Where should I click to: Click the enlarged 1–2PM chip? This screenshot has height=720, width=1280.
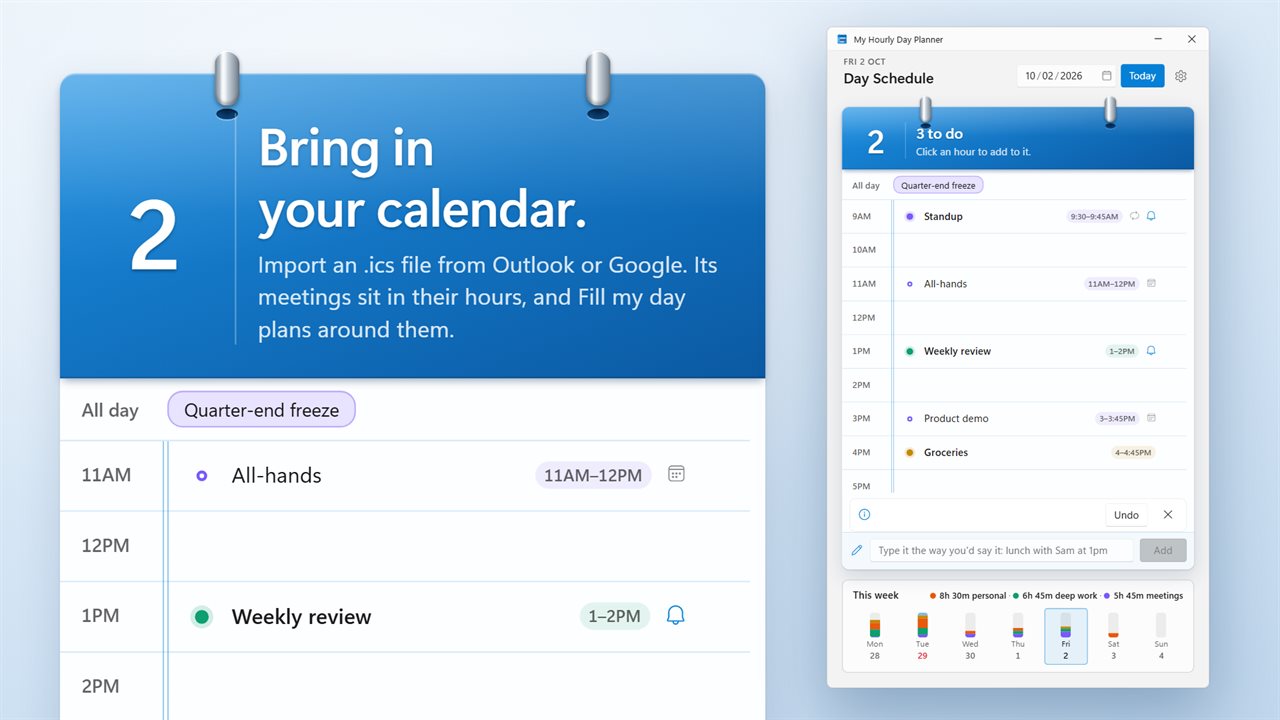[615, 616]
